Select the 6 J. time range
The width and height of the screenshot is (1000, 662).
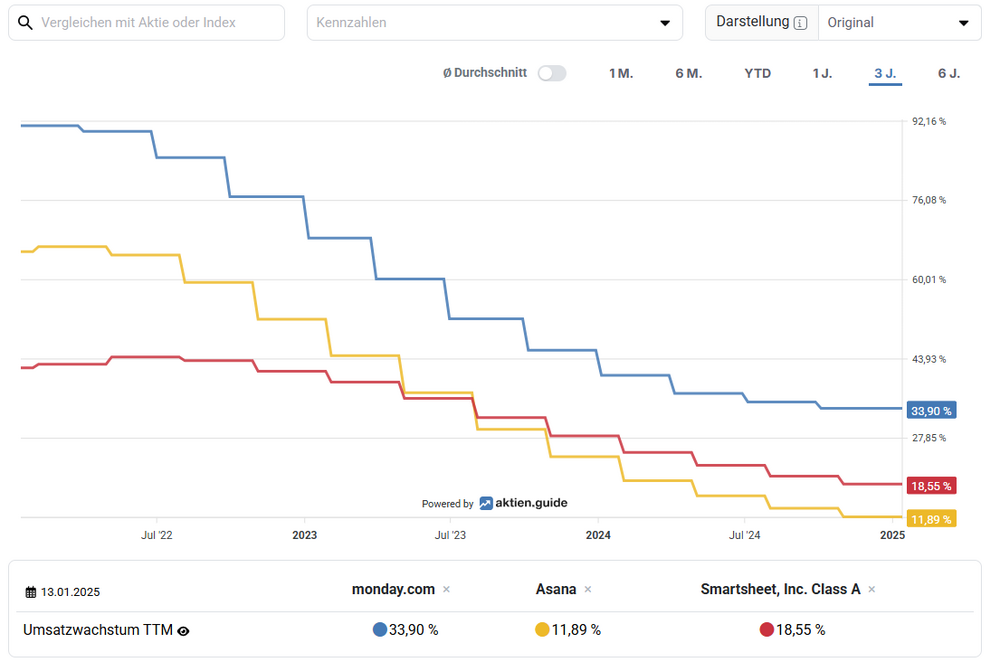click(949, 73)
